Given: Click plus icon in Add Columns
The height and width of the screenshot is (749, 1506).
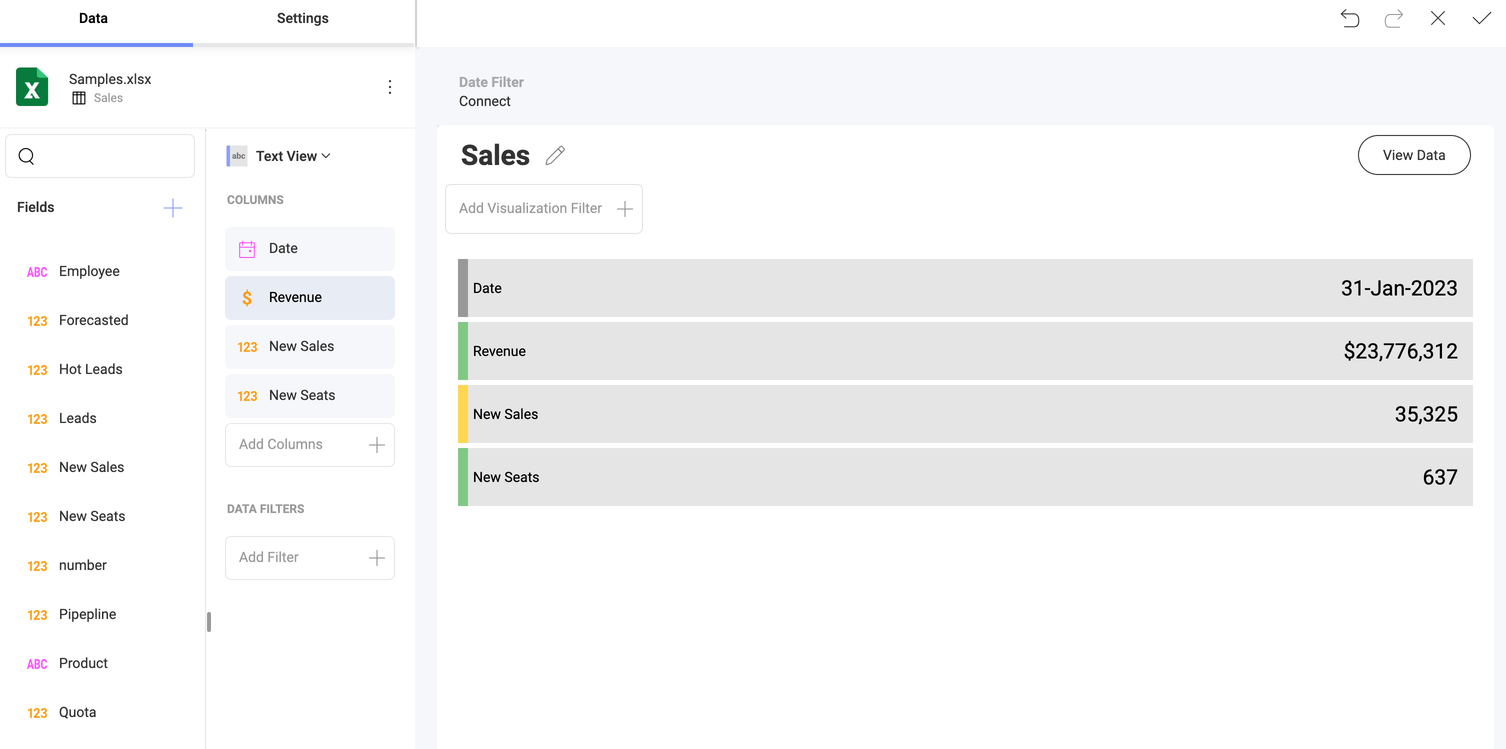Looking at the screenshot, I should click(x=377, y=445).
